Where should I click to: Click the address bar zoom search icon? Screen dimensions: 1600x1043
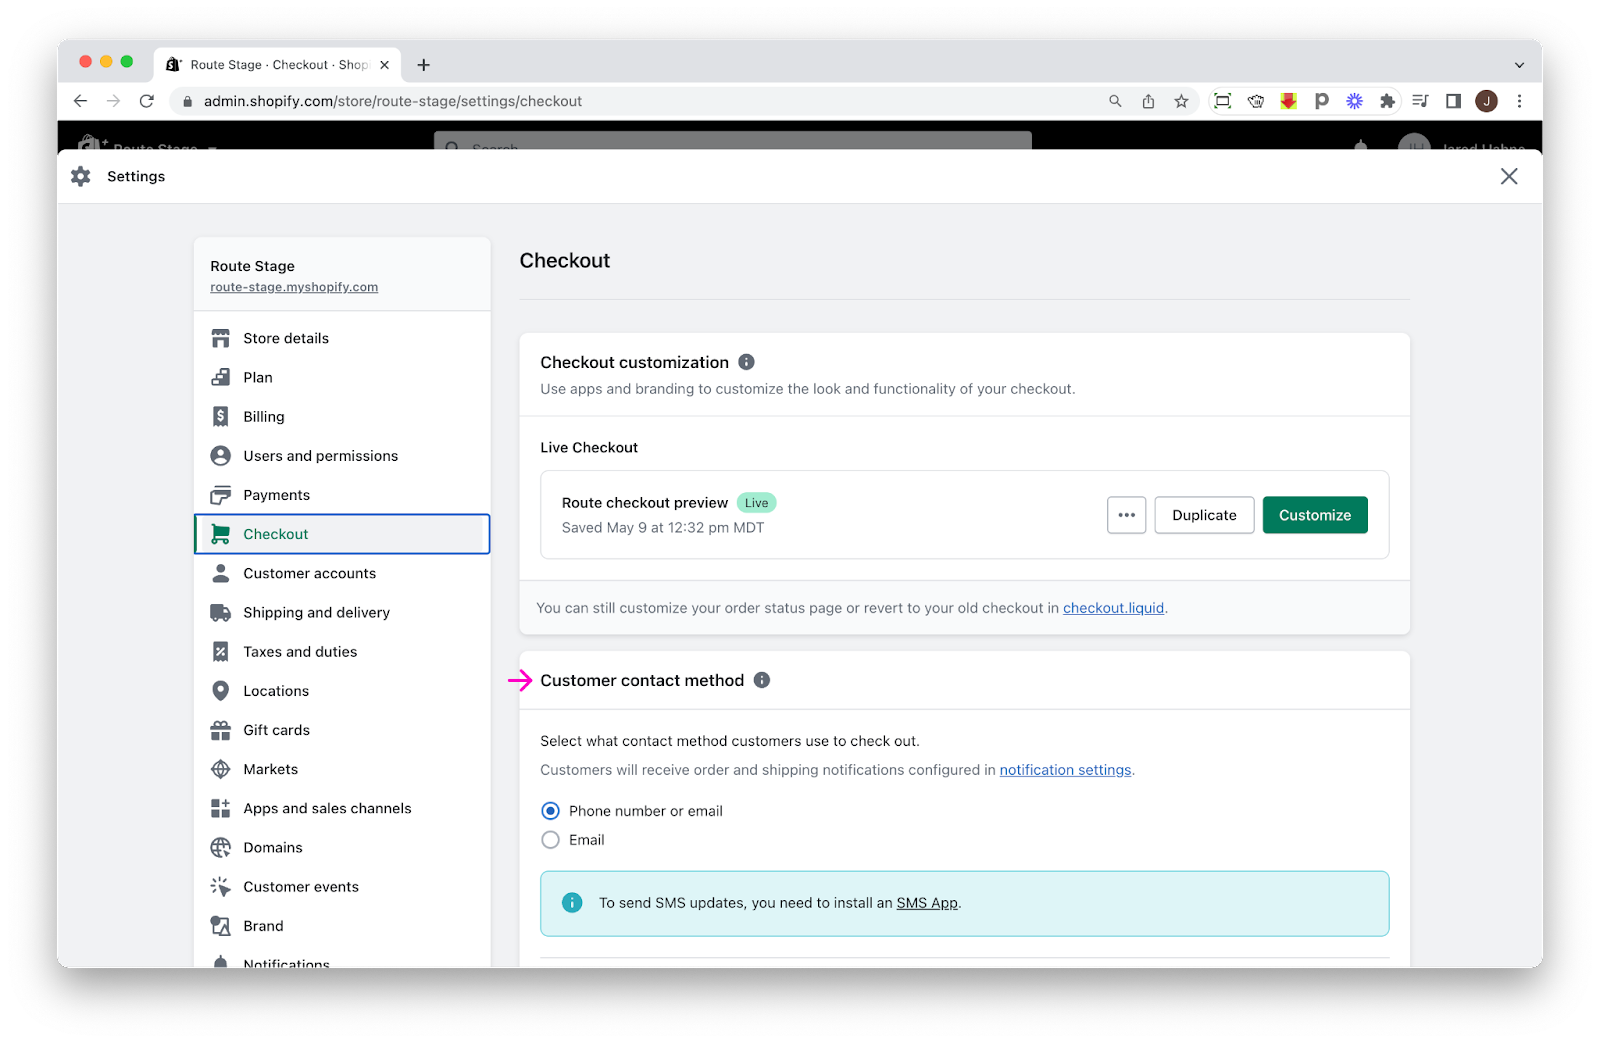(1115, 101)
